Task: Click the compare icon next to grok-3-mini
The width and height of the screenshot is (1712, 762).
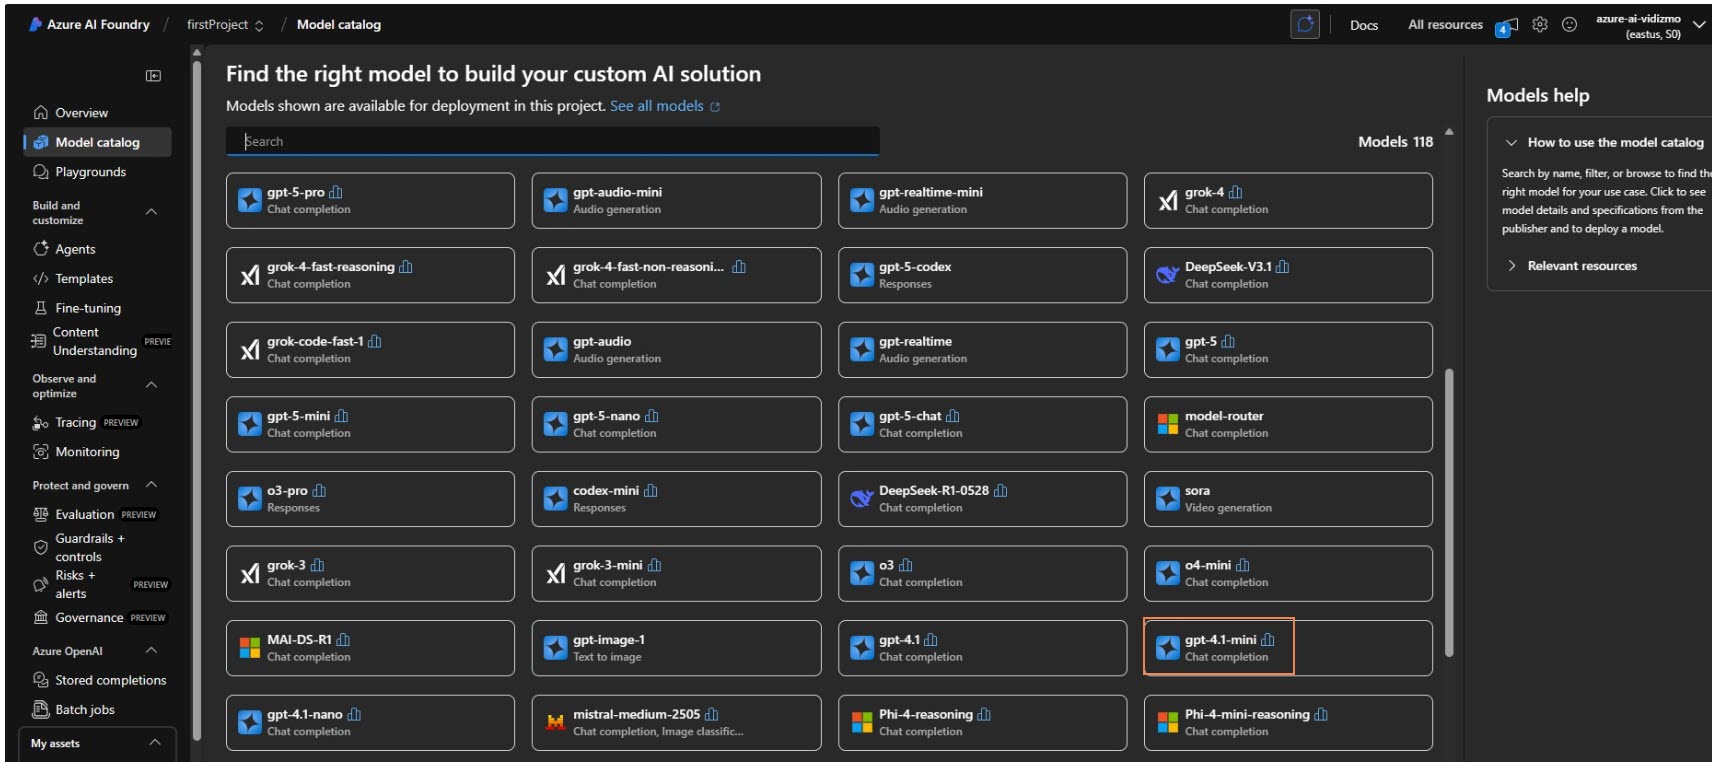Action: [654, 565]
